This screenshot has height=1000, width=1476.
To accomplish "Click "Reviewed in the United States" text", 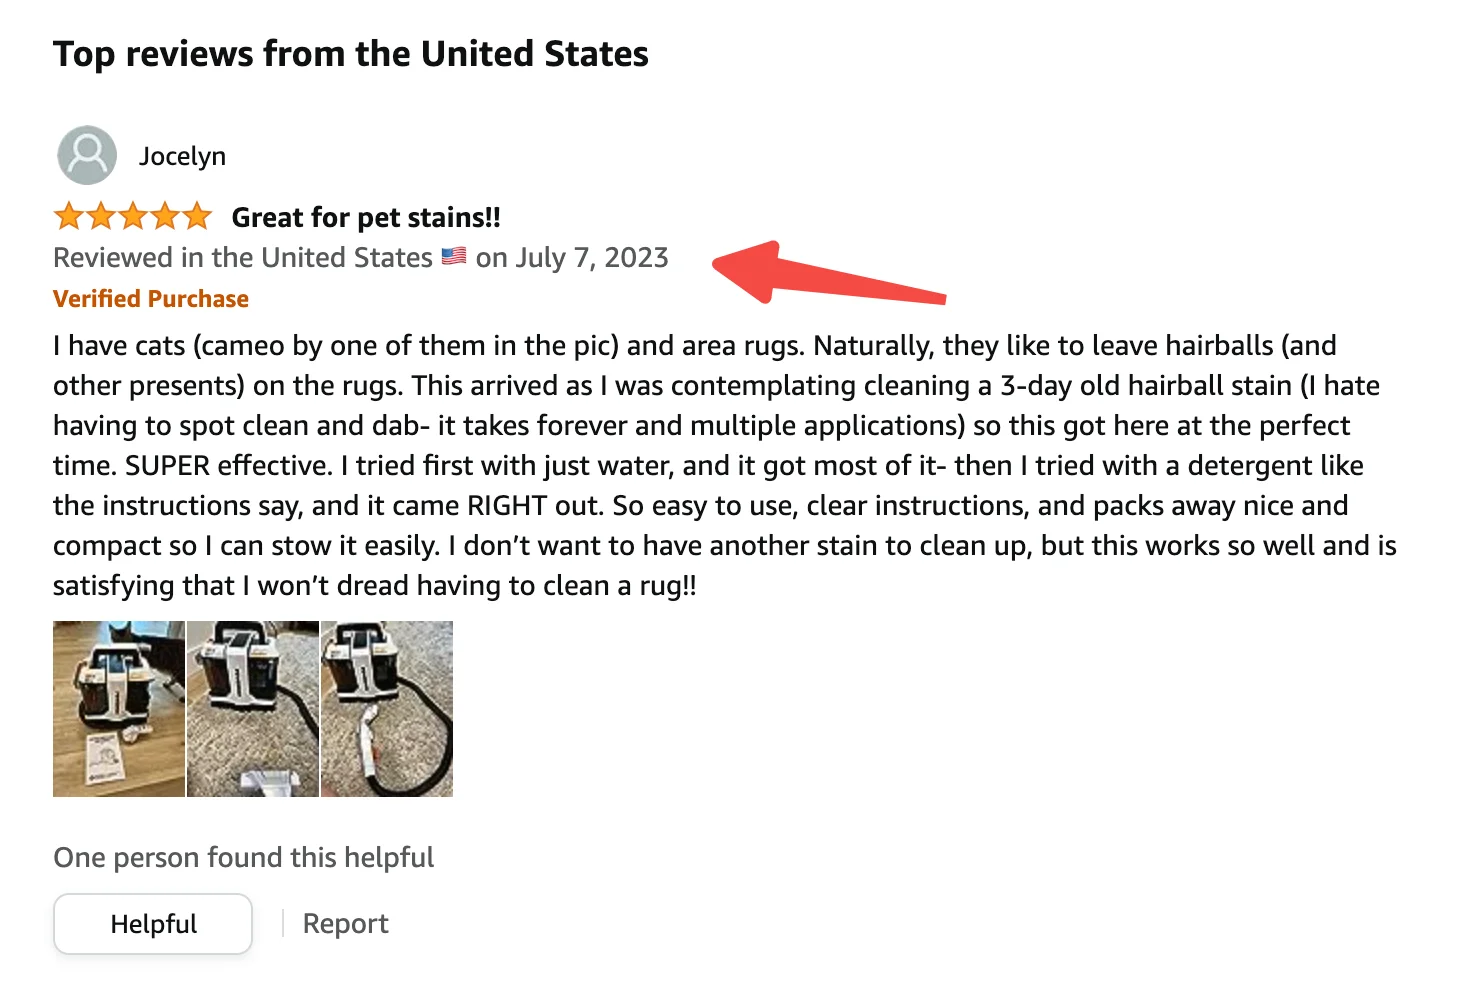I will (243, 258).
